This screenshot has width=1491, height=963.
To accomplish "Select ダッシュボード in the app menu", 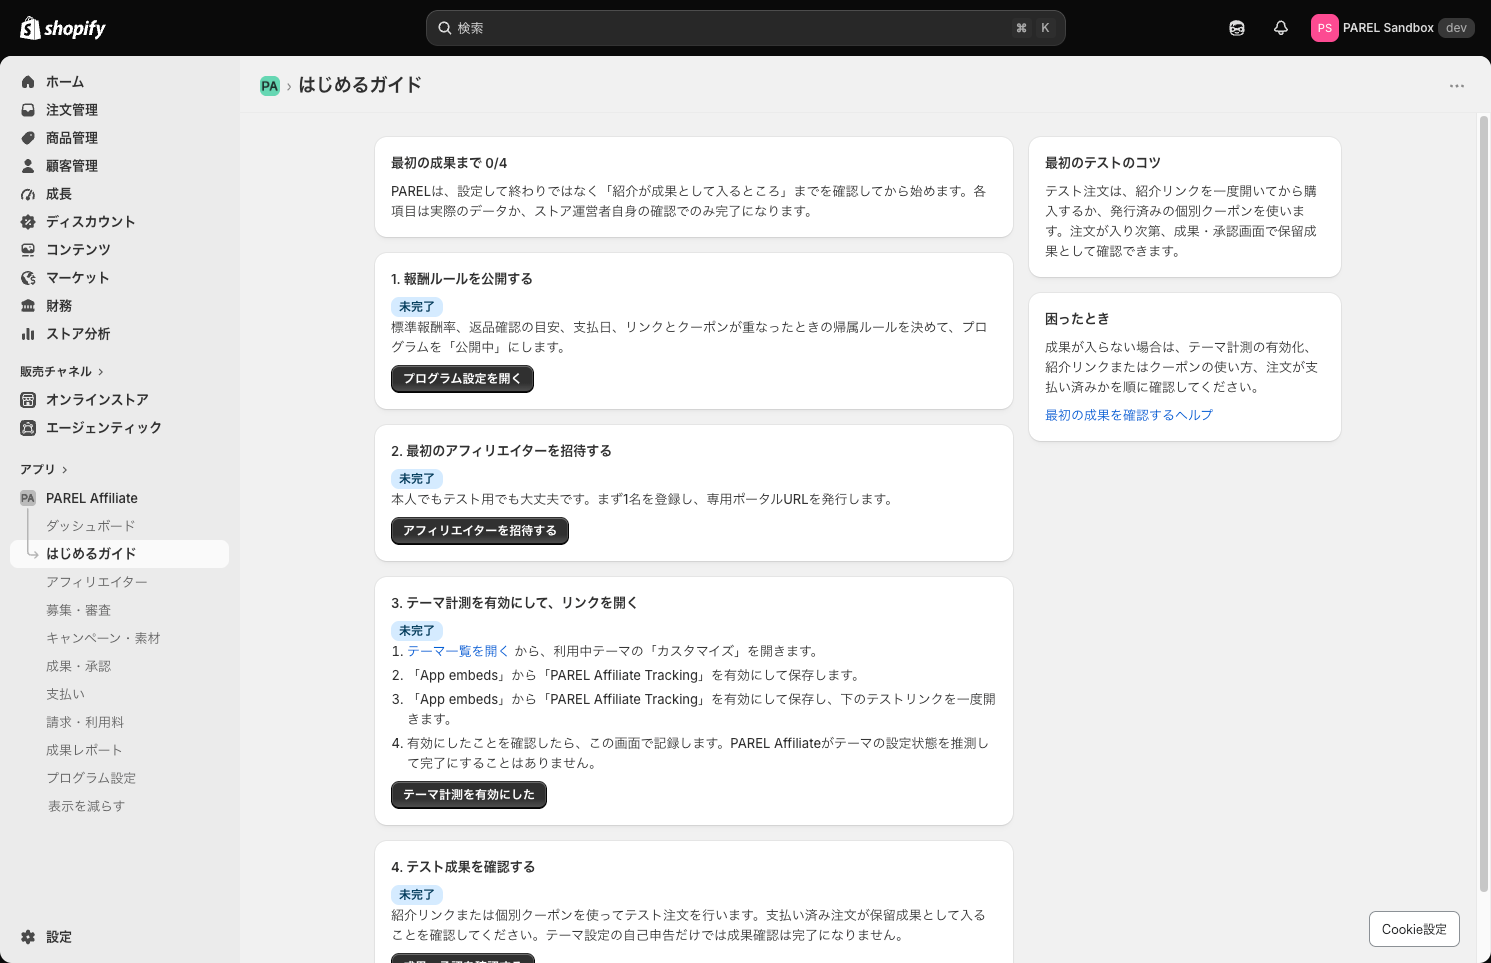I will click(90, 526).
